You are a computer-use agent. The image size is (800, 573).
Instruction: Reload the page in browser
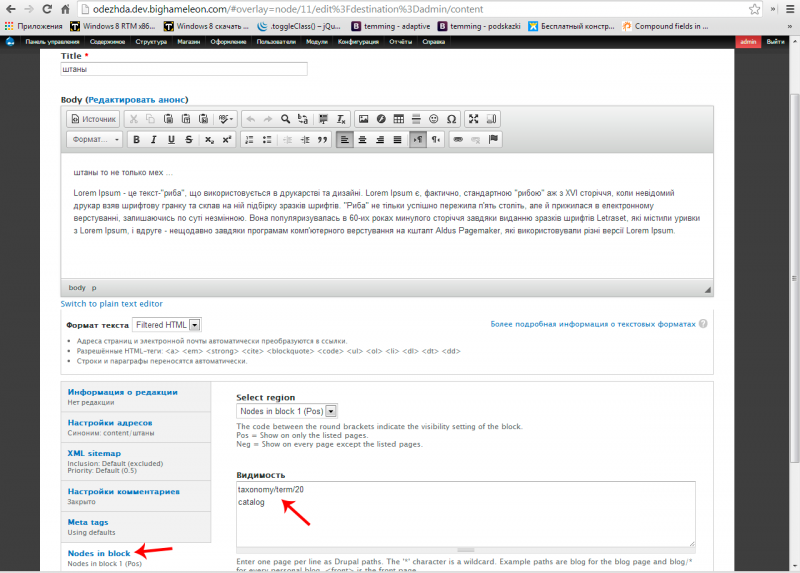click(x=47, y=9)
